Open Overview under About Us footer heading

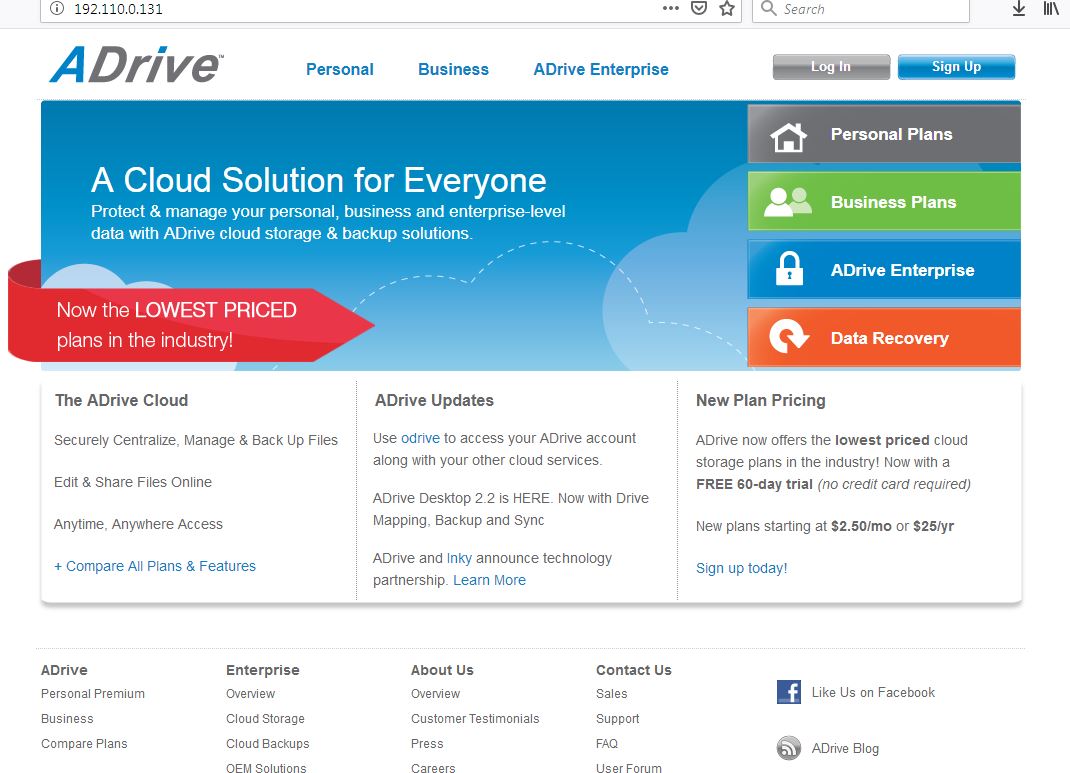pos(435,694)
